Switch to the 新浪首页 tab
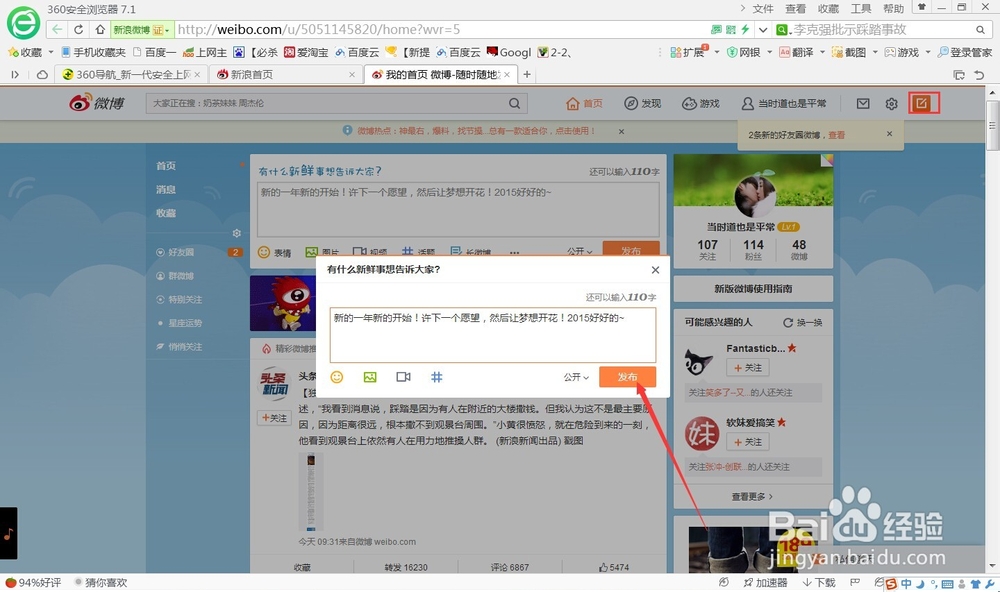The height and width of the screenshot is (592, 1000). coord(284,75)
